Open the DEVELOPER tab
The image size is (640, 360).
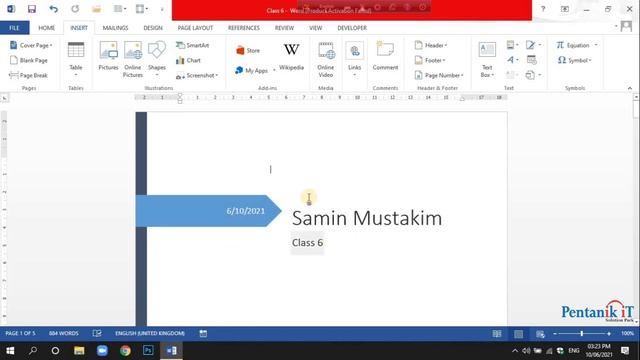352,28
